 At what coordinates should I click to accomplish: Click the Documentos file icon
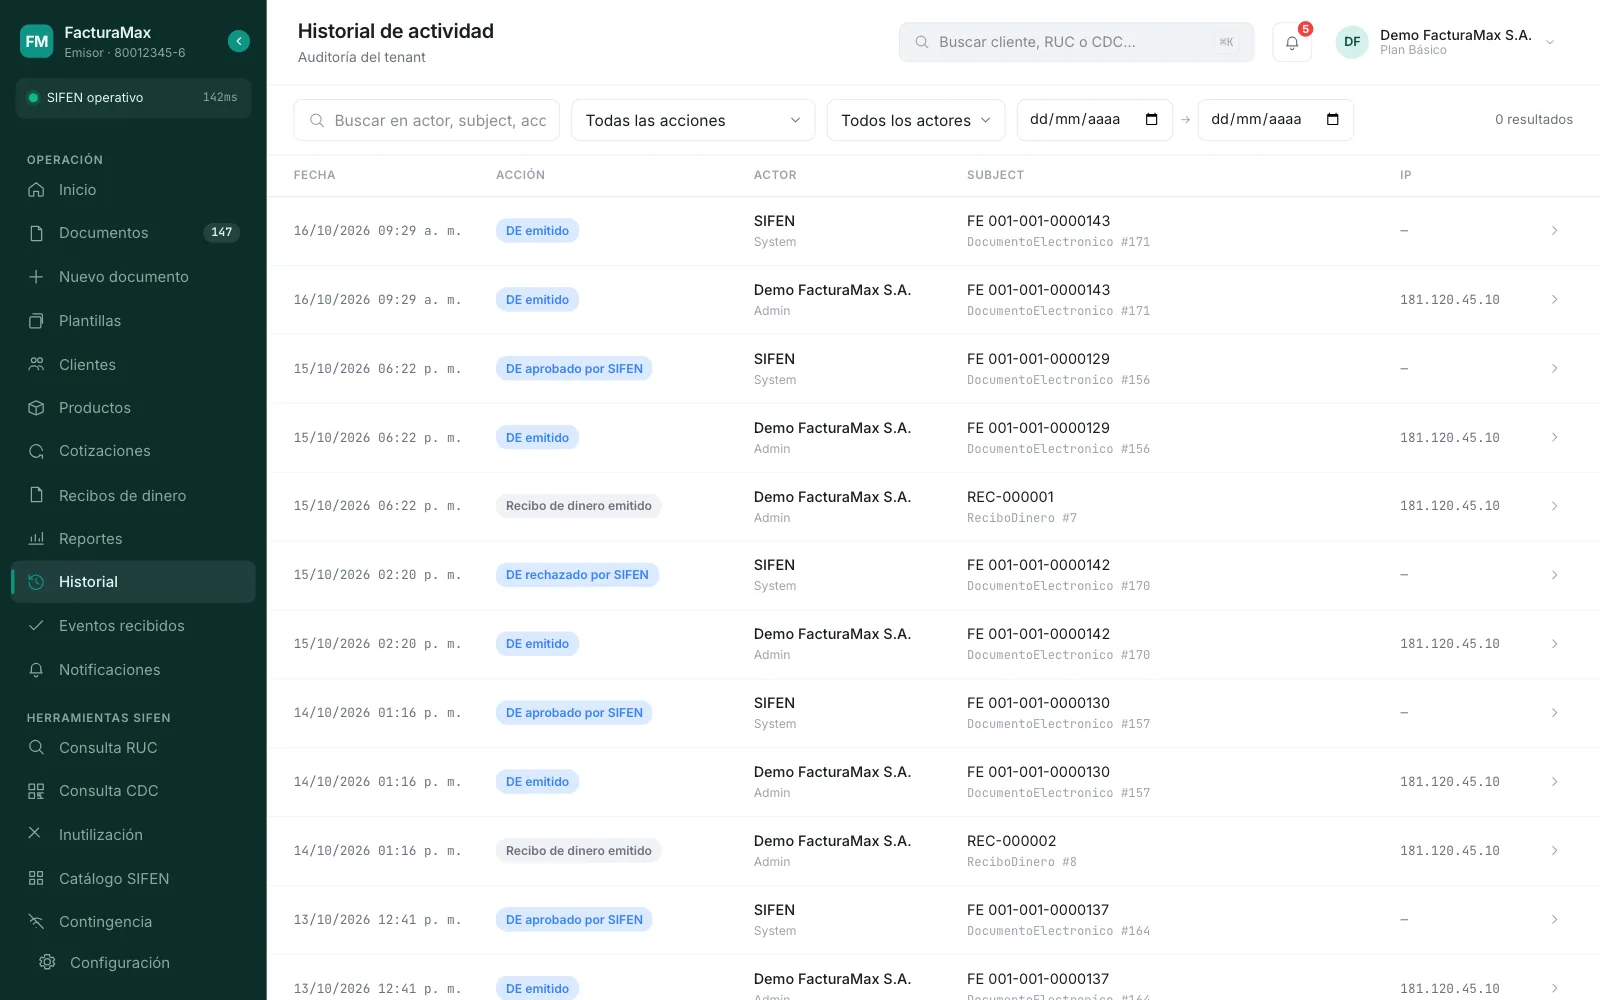coord(36,233)
